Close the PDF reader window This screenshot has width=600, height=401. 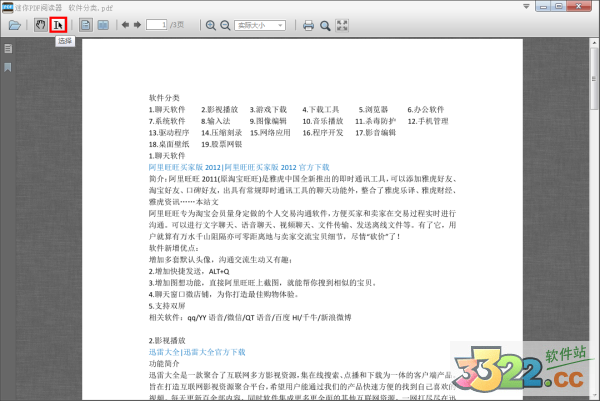coord(579,6)
